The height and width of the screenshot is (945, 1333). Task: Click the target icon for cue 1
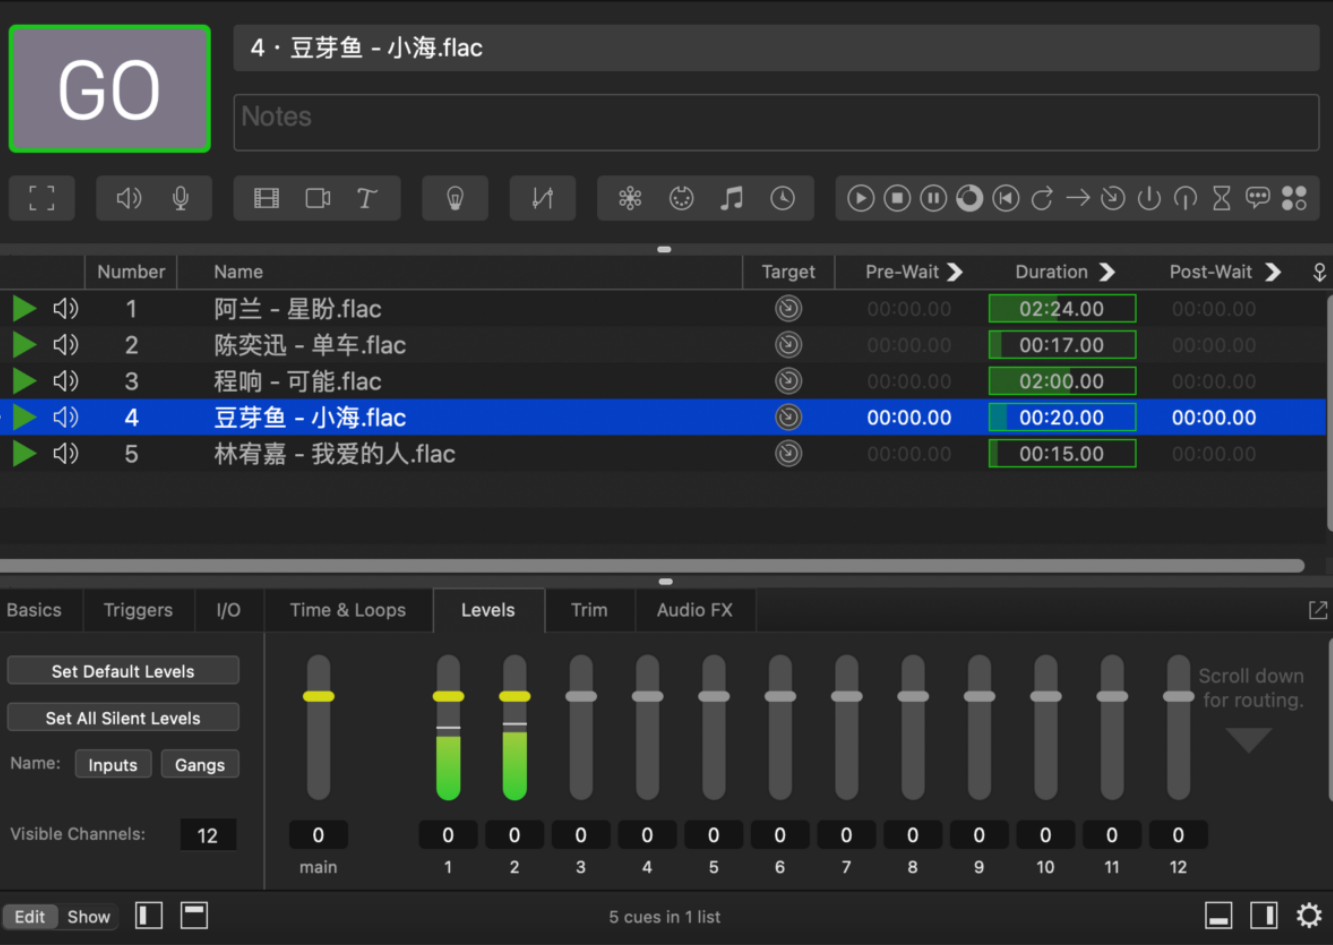point(789,309)
